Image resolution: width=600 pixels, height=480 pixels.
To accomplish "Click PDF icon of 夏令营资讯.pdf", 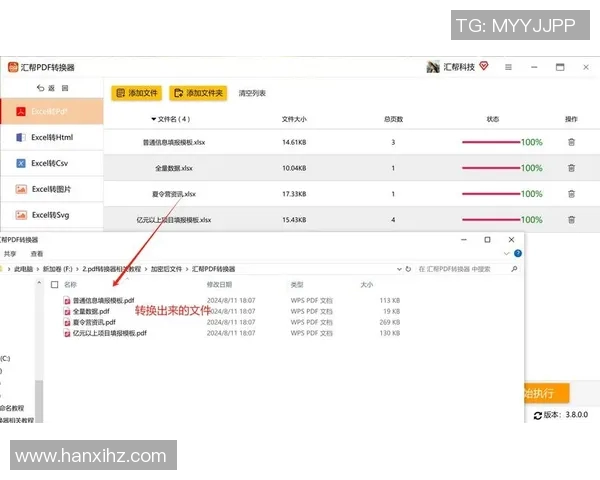I will click(x=67, y=322).
